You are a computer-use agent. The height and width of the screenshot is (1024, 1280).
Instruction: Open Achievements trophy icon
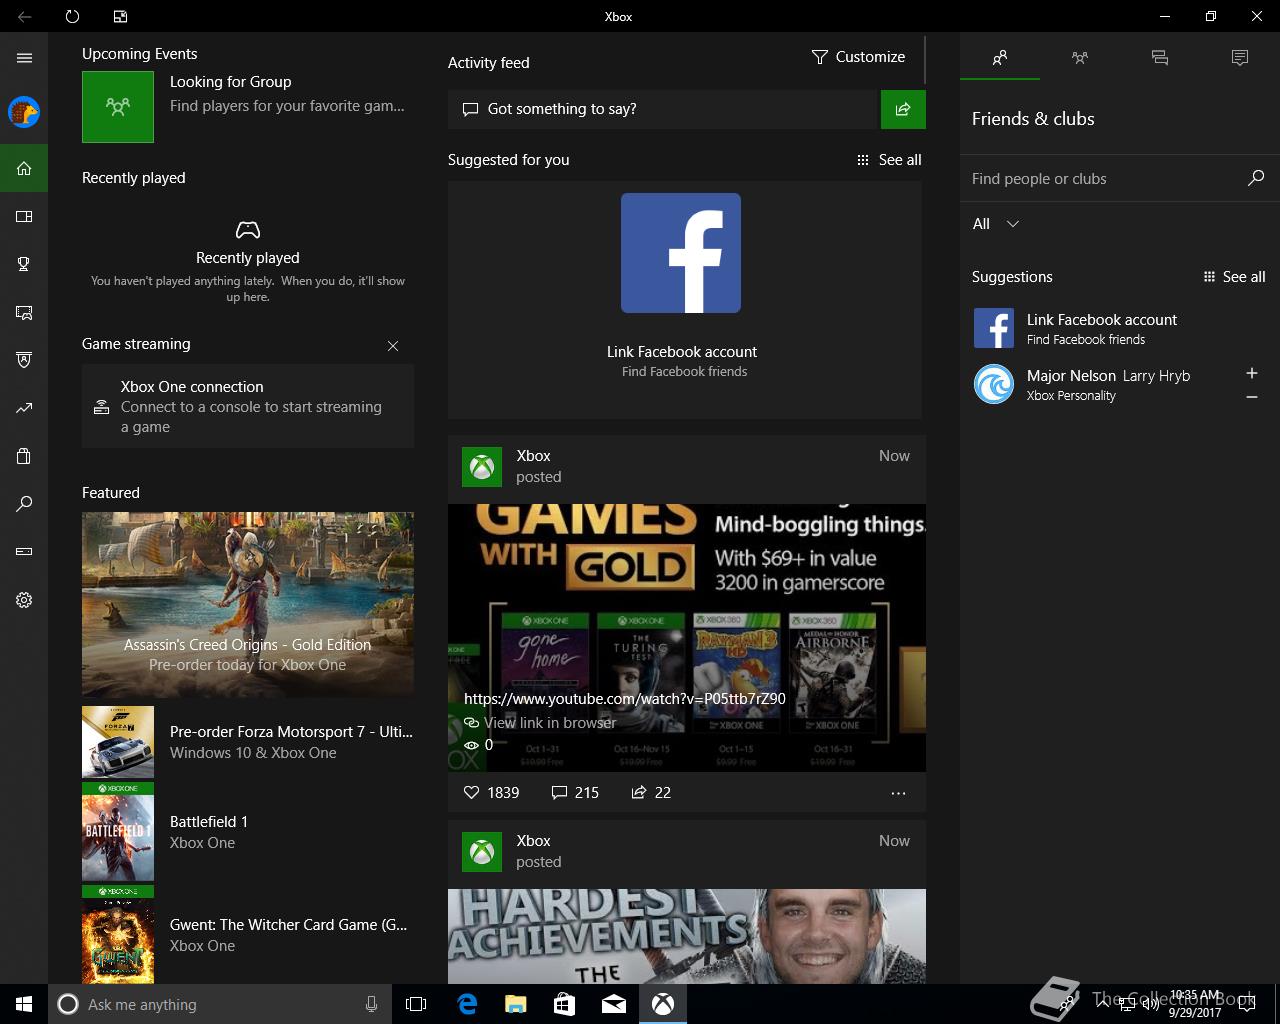[x=24, y=264]
